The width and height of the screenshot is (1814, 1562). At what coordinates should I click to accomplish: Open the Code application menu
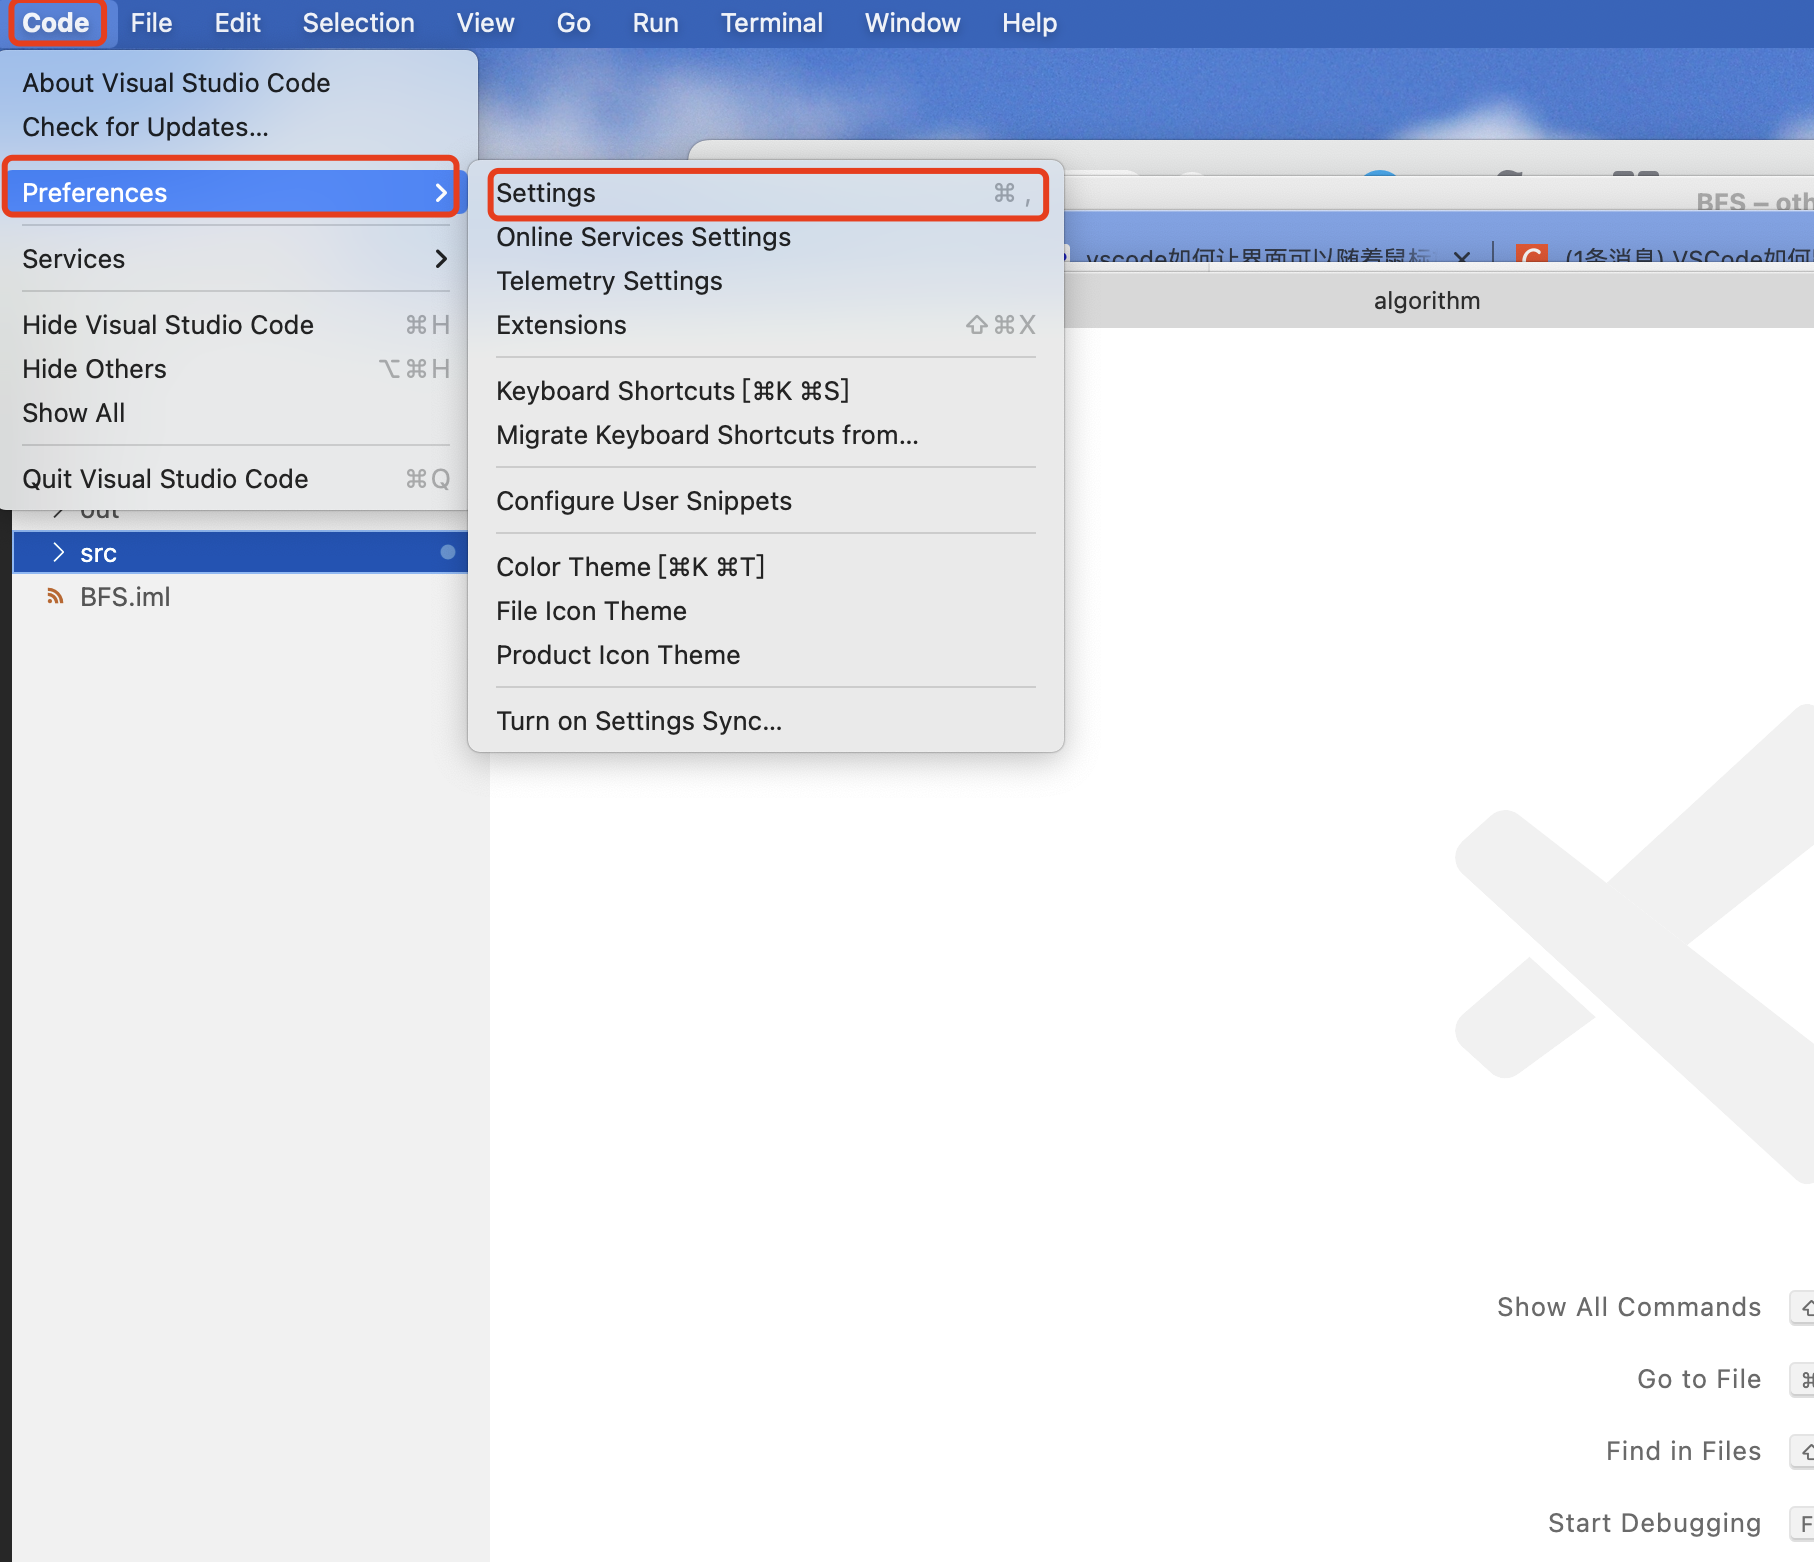[x=56, y=22]
